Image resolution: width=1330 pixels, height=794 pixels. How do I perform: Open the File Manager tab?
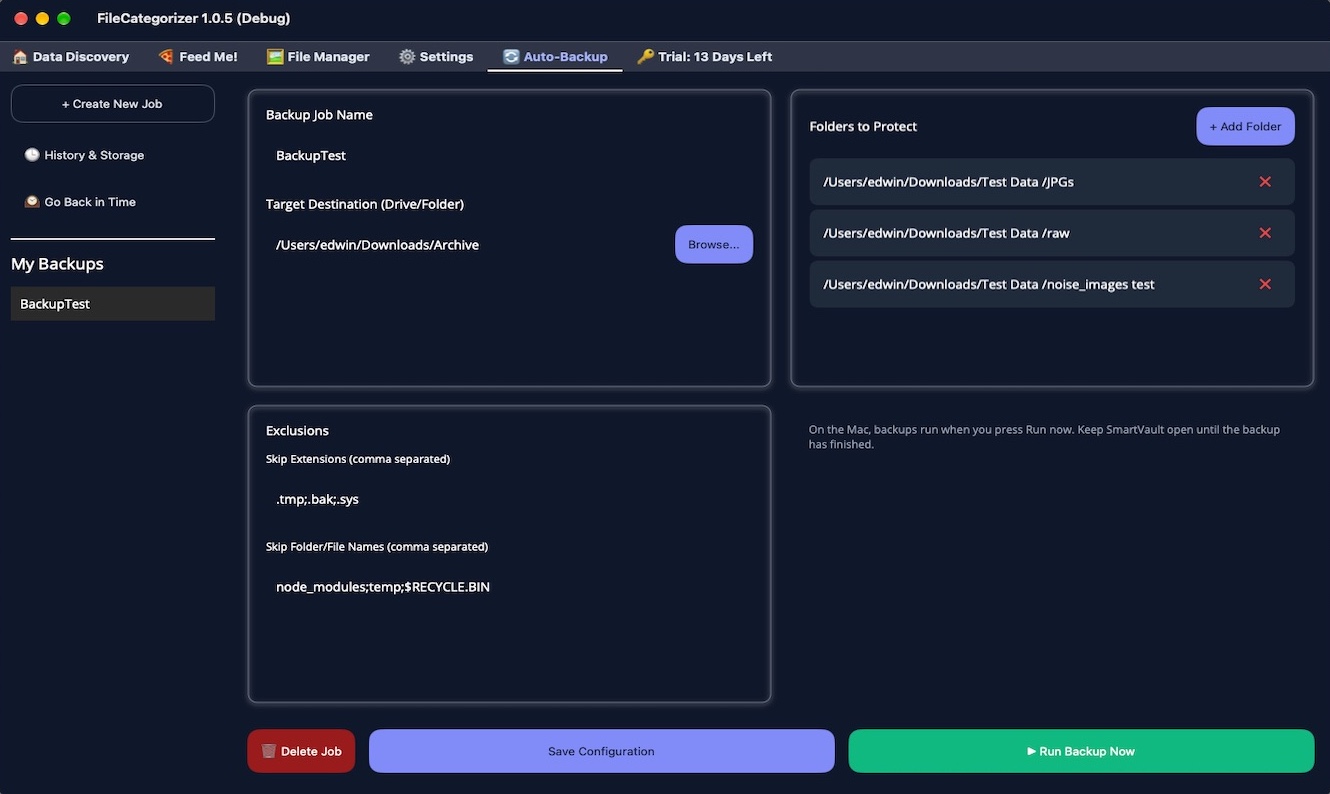(x=318, y=57)
